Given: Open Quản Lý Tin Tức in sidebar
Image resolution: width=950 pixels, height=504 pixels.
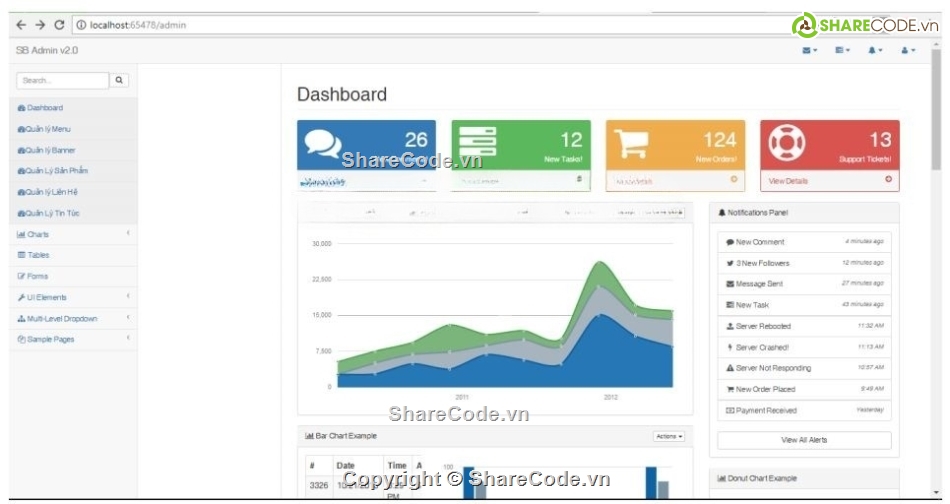Looking at the screenshot, I should (73, 213).
